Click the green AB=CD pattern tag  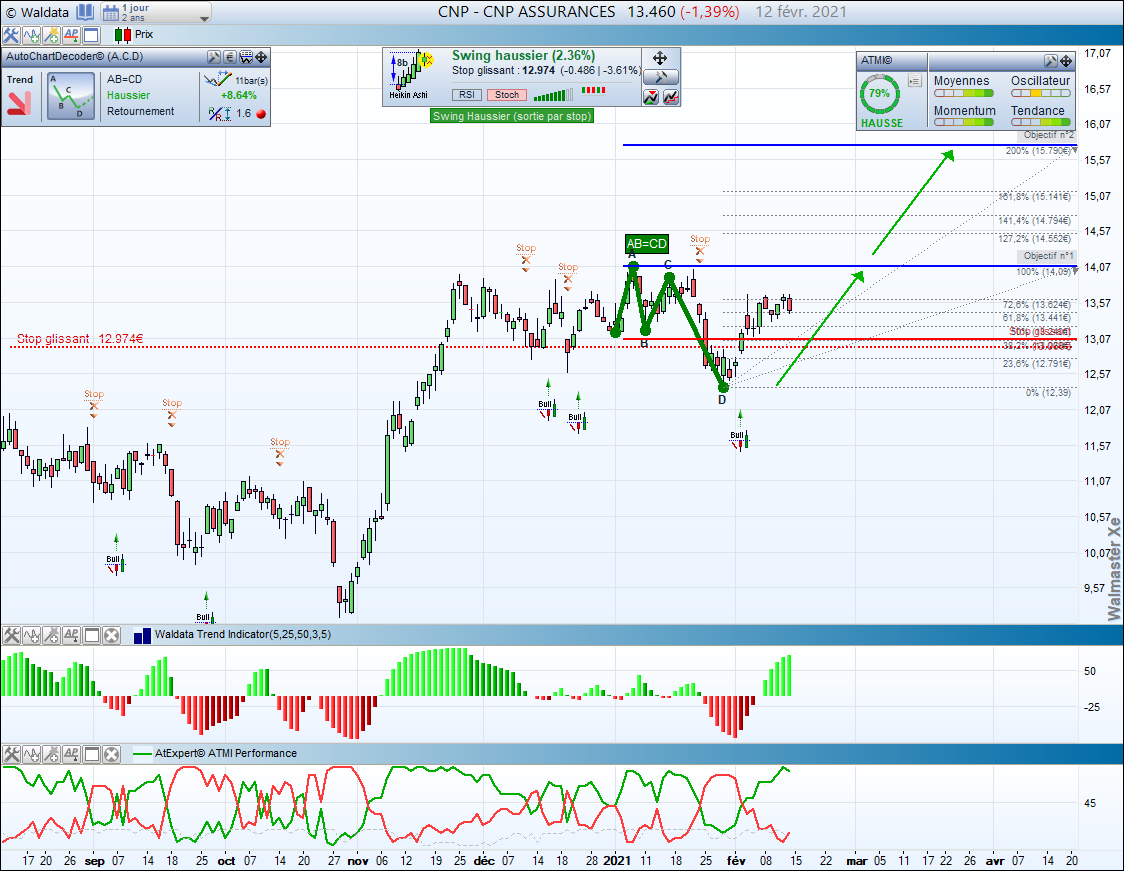click(647, 244)
